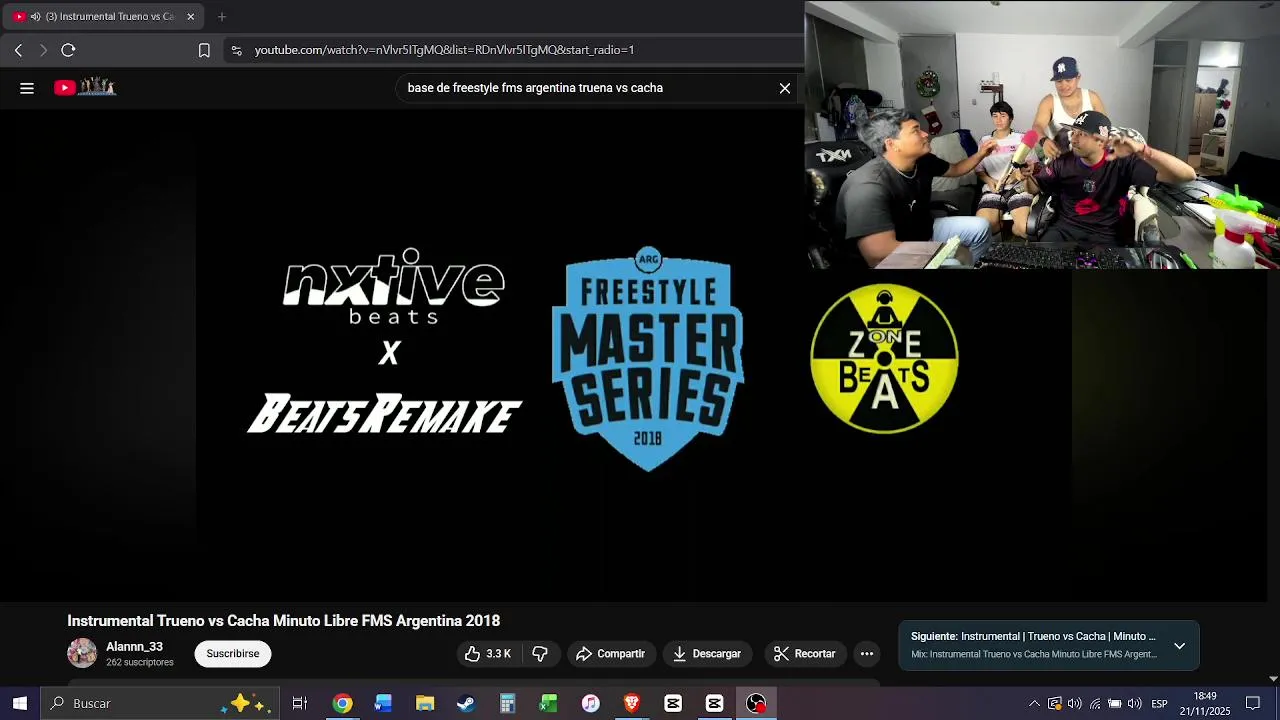Image resolution: width=1280 pixels, height=720 pixels.
Task: Open the YouTube guide hamburger menu
Action: pos(27,88)
